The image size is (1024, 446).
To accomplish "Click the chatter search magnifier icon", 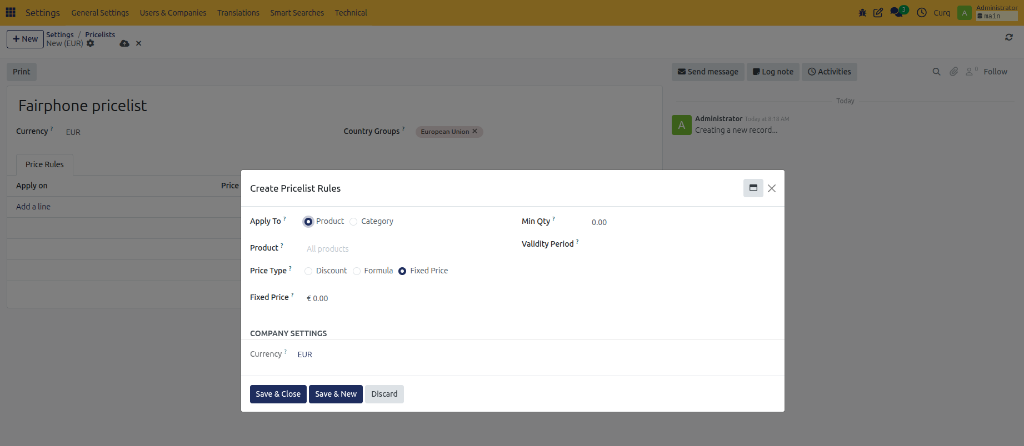I will tap(936, 72).
